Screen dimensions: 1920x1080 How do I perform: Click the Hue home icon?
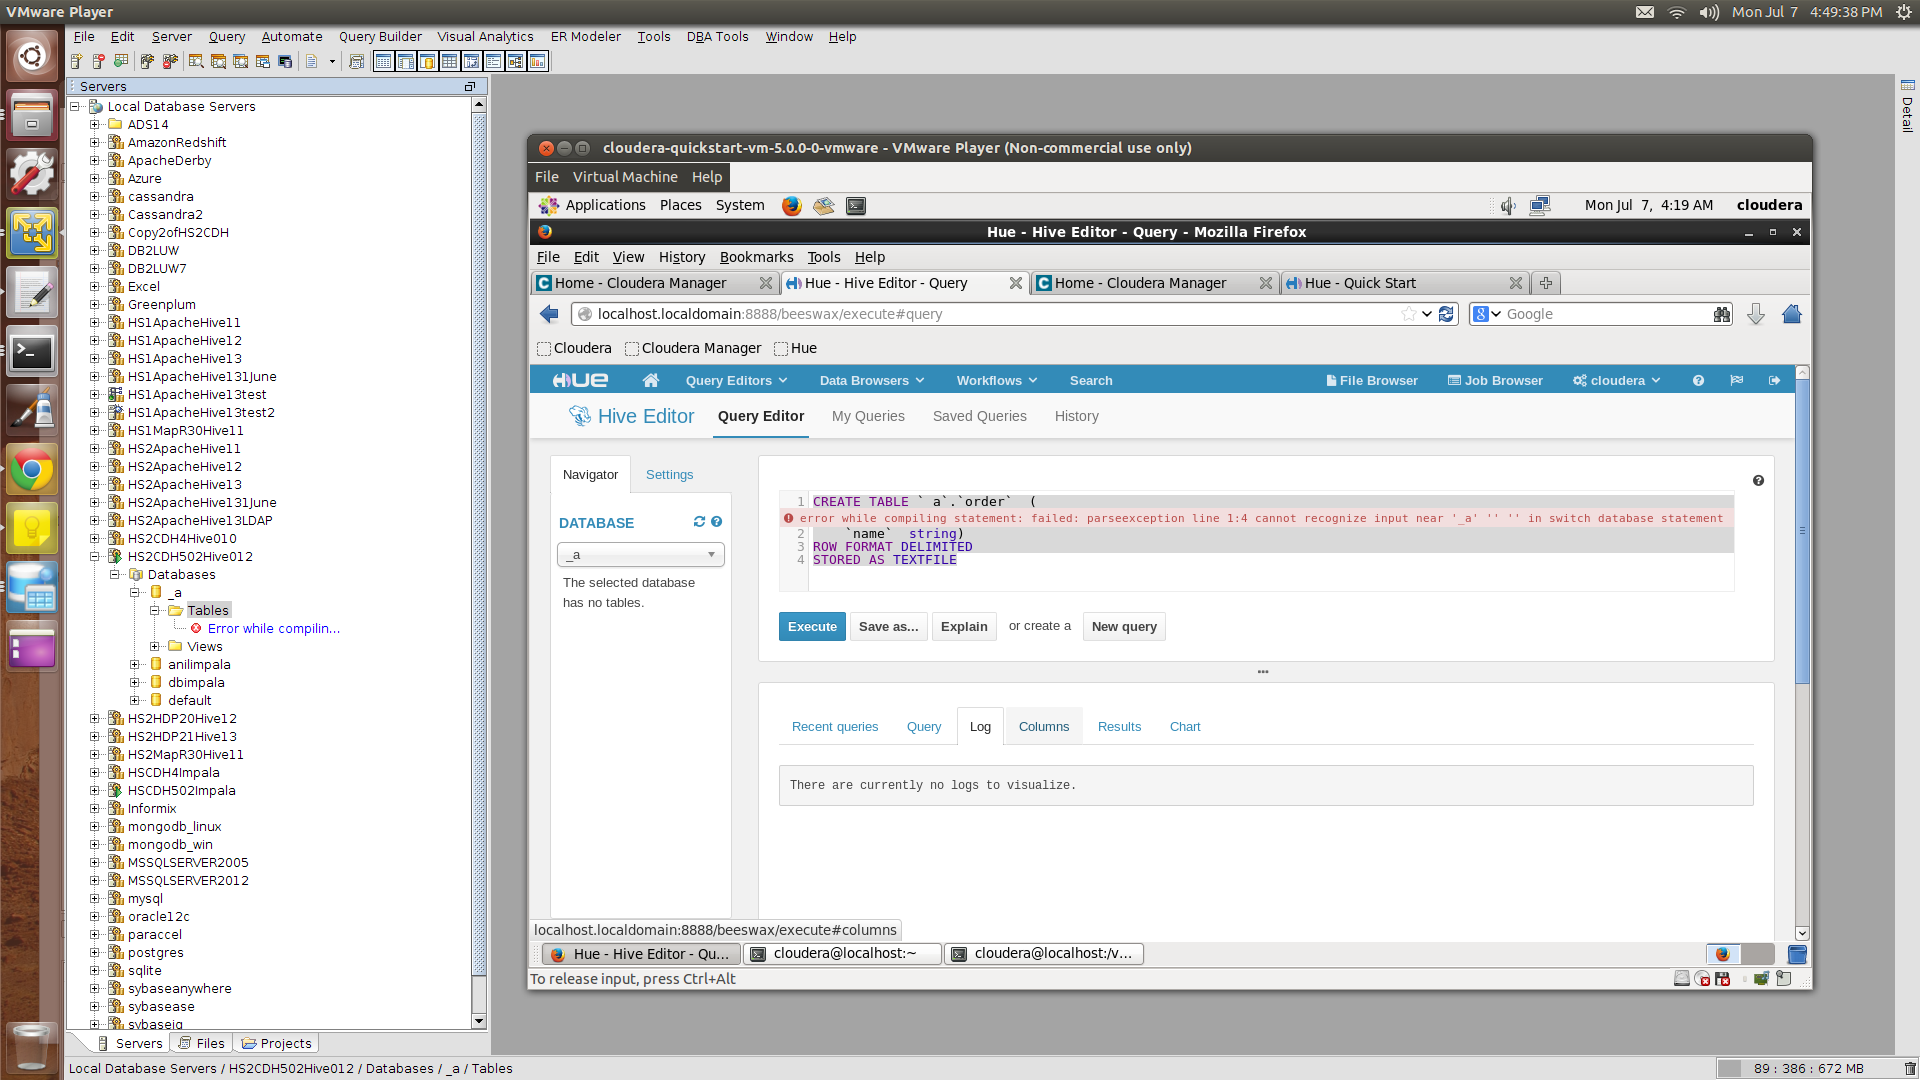pos(650,380)
